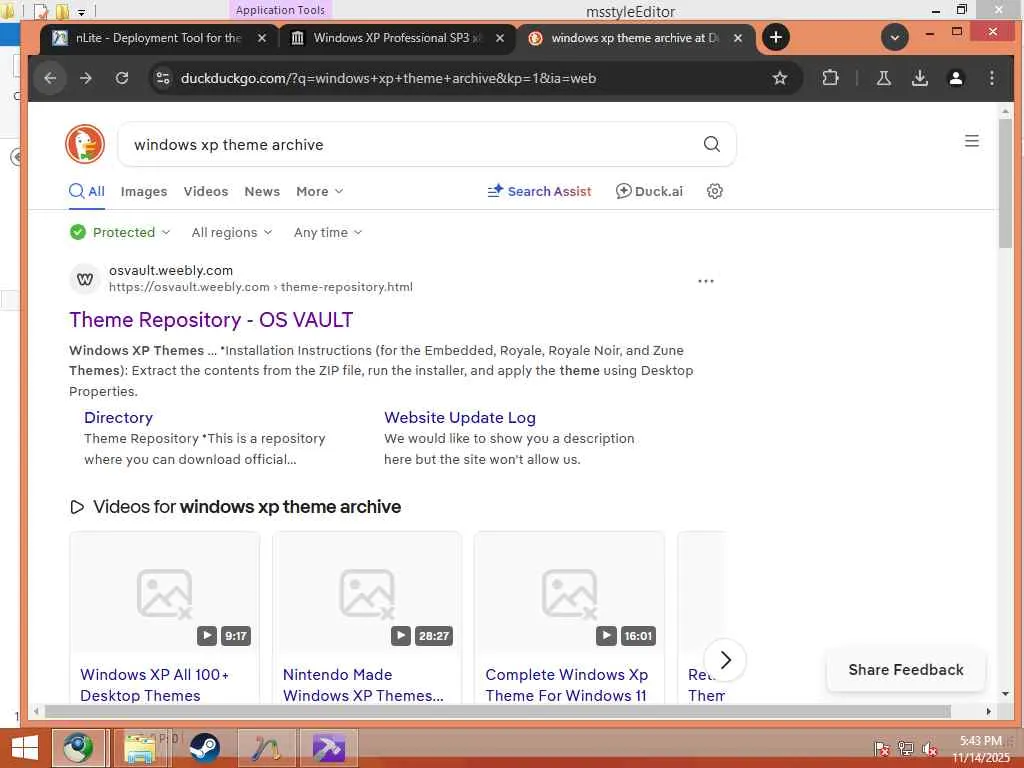
Task: Open the search settings gear
Action: pyautogui.click(x=714, y=191)
